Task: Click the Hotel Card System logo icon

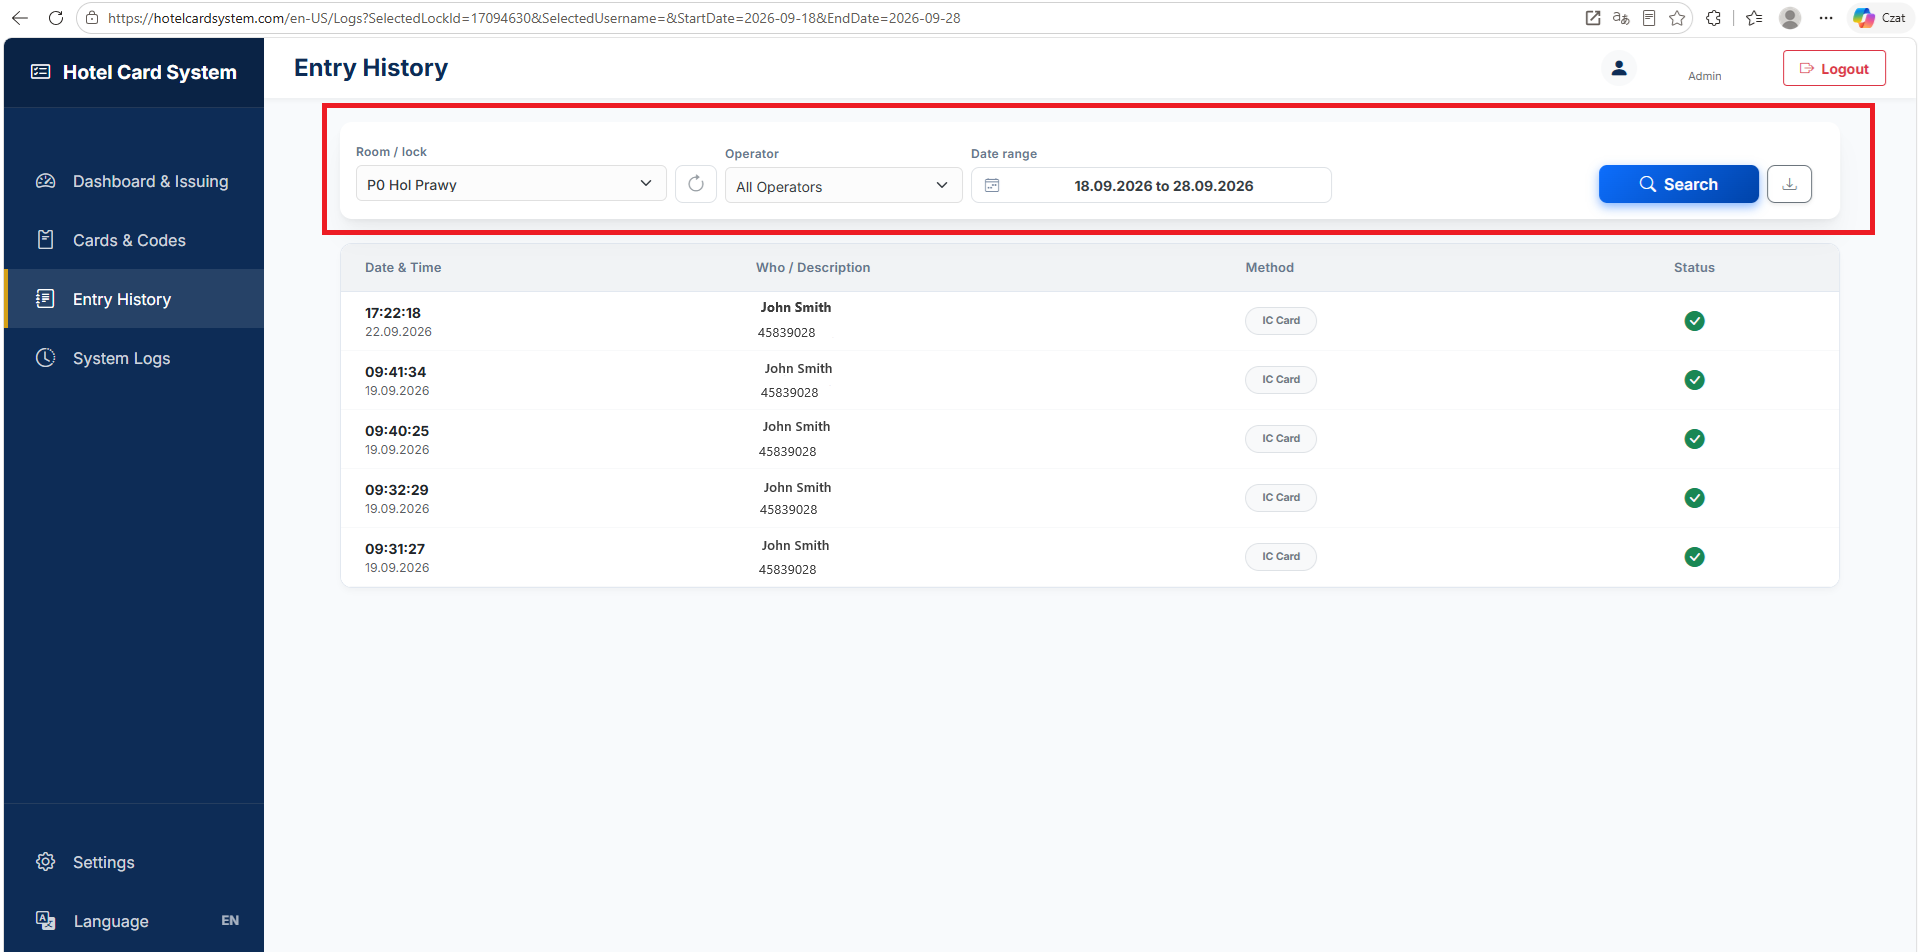Action: click(x=41, y=72)
